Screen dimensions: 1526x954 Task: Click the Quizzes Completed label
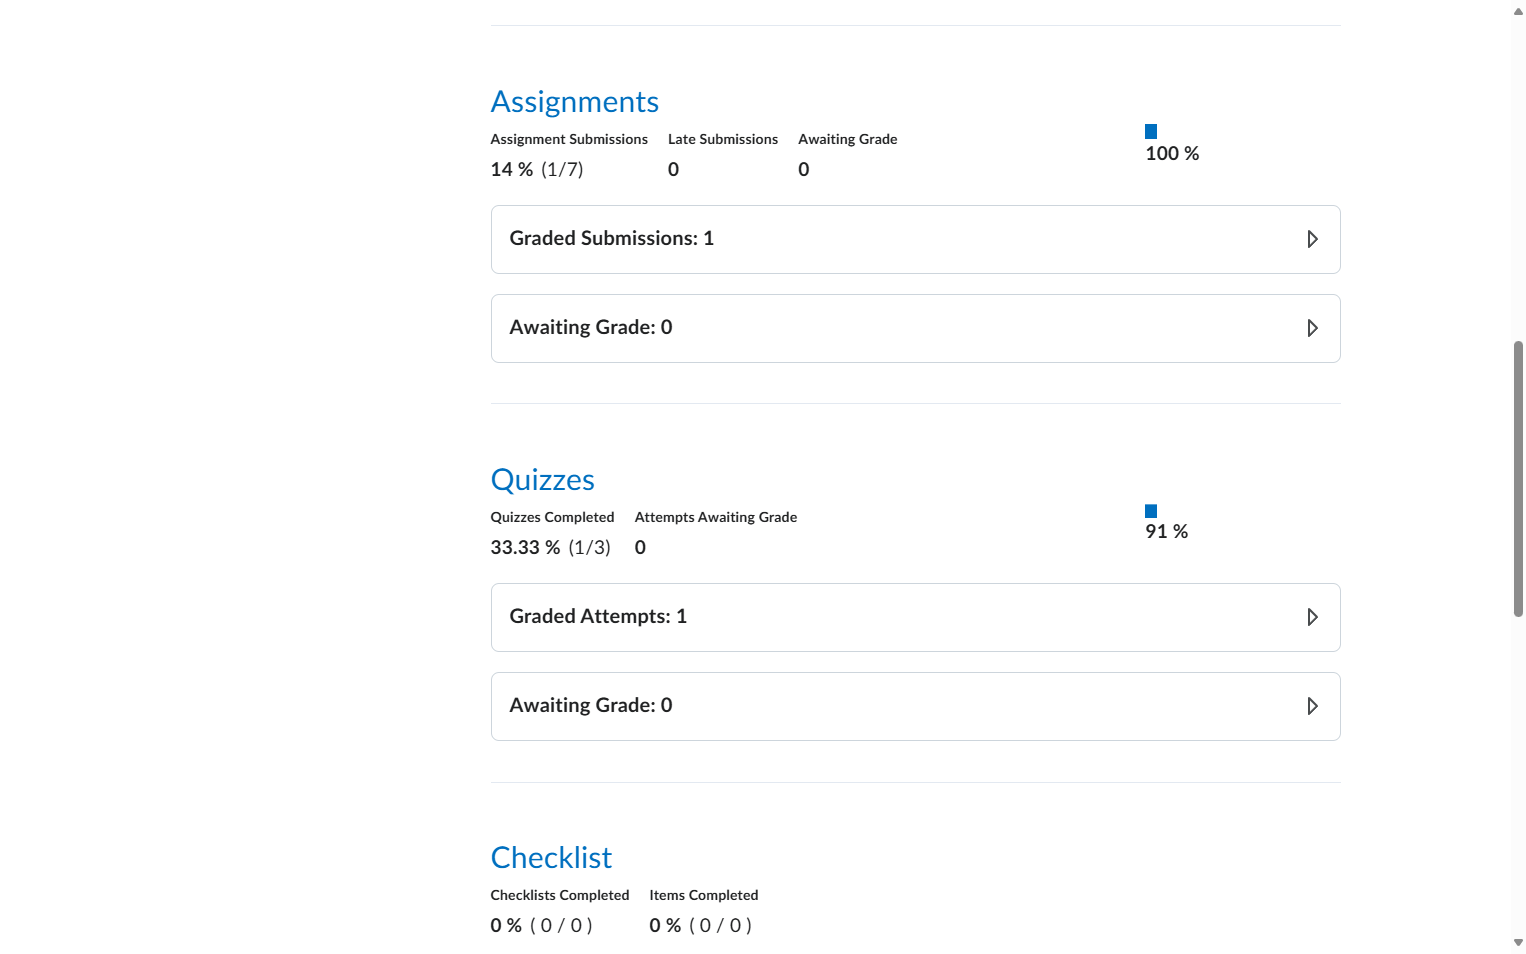point(552,517)
